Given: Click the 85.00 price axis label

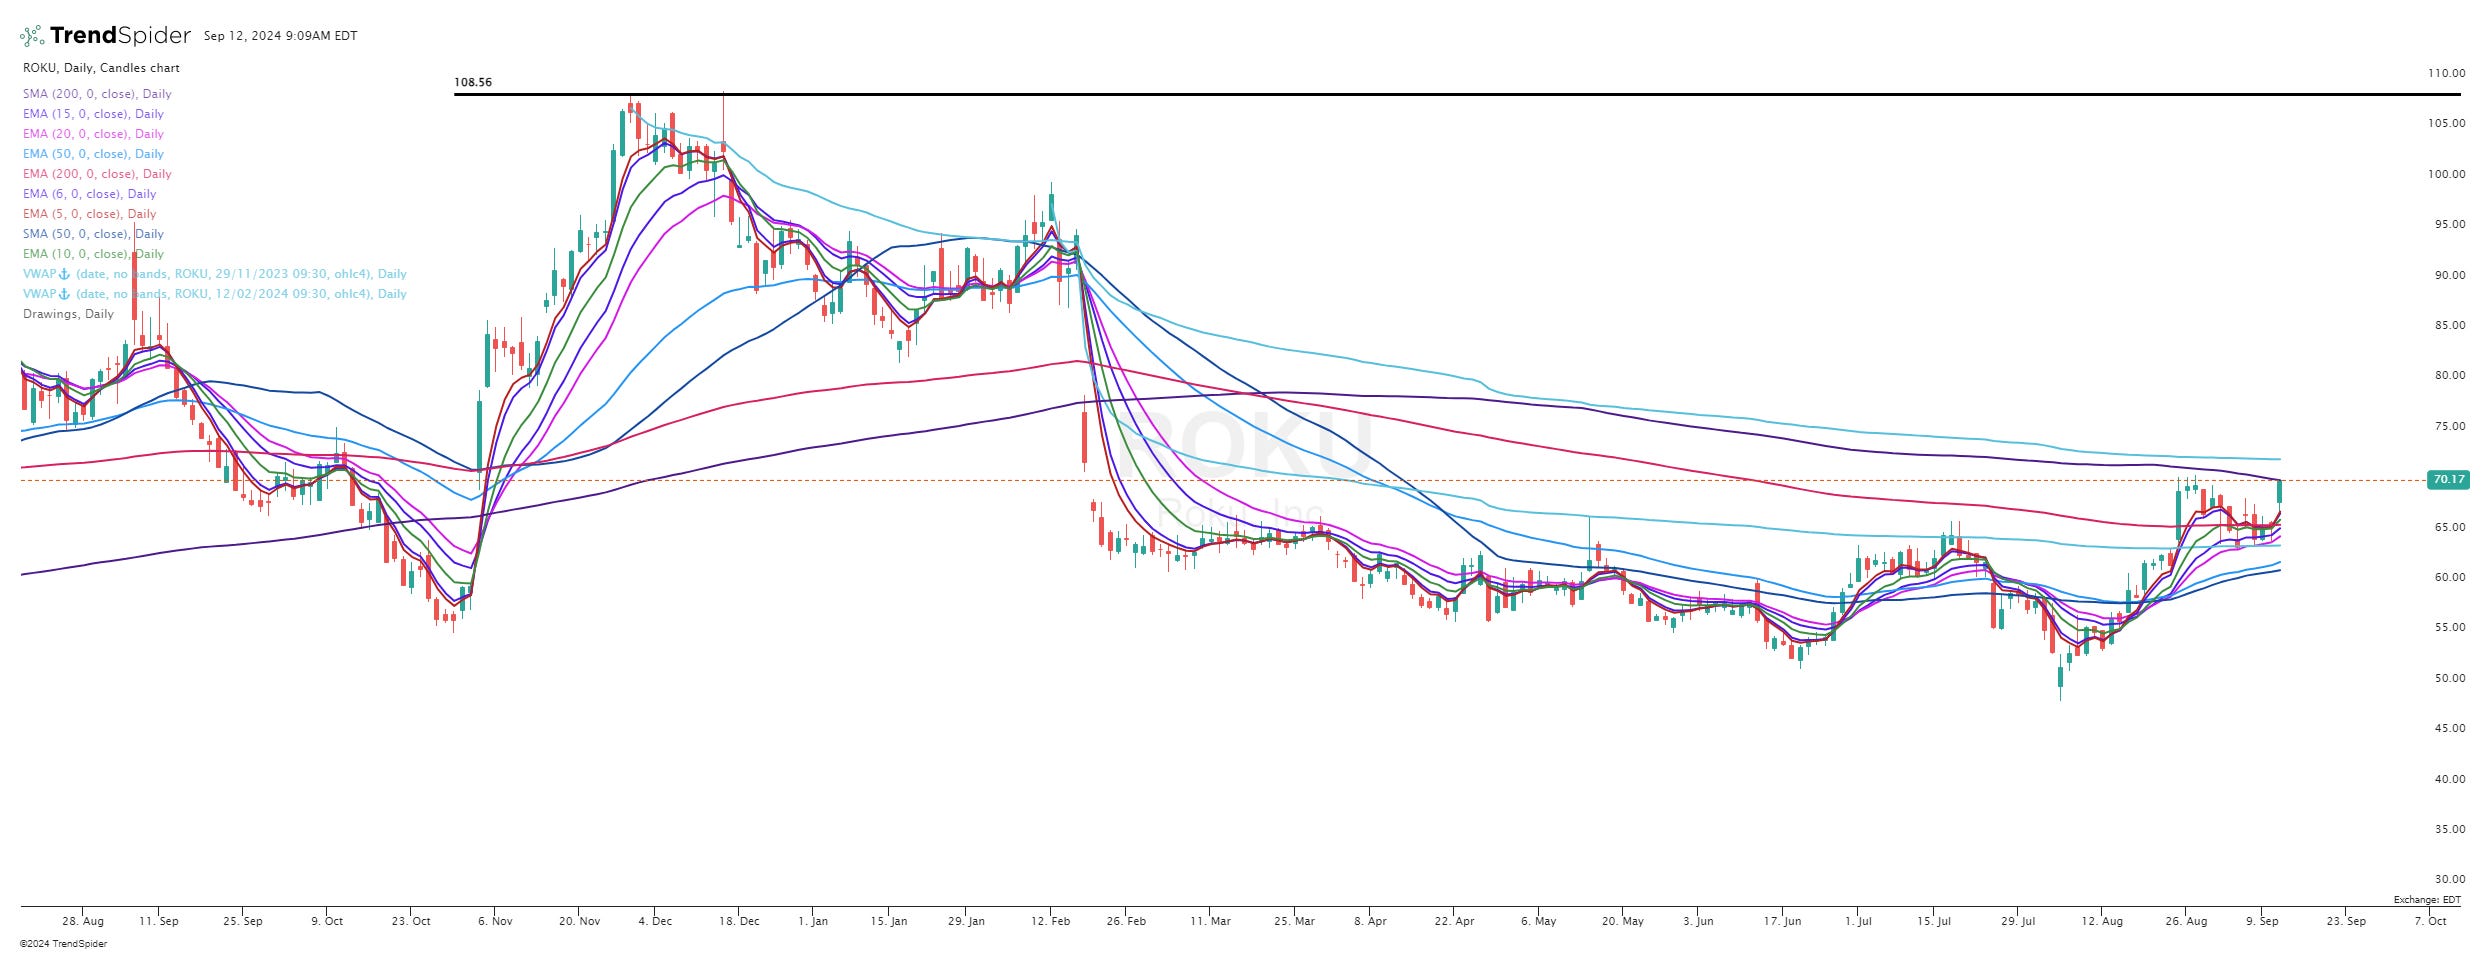Looking at the screenshot, I should (x=2449, y=325).
